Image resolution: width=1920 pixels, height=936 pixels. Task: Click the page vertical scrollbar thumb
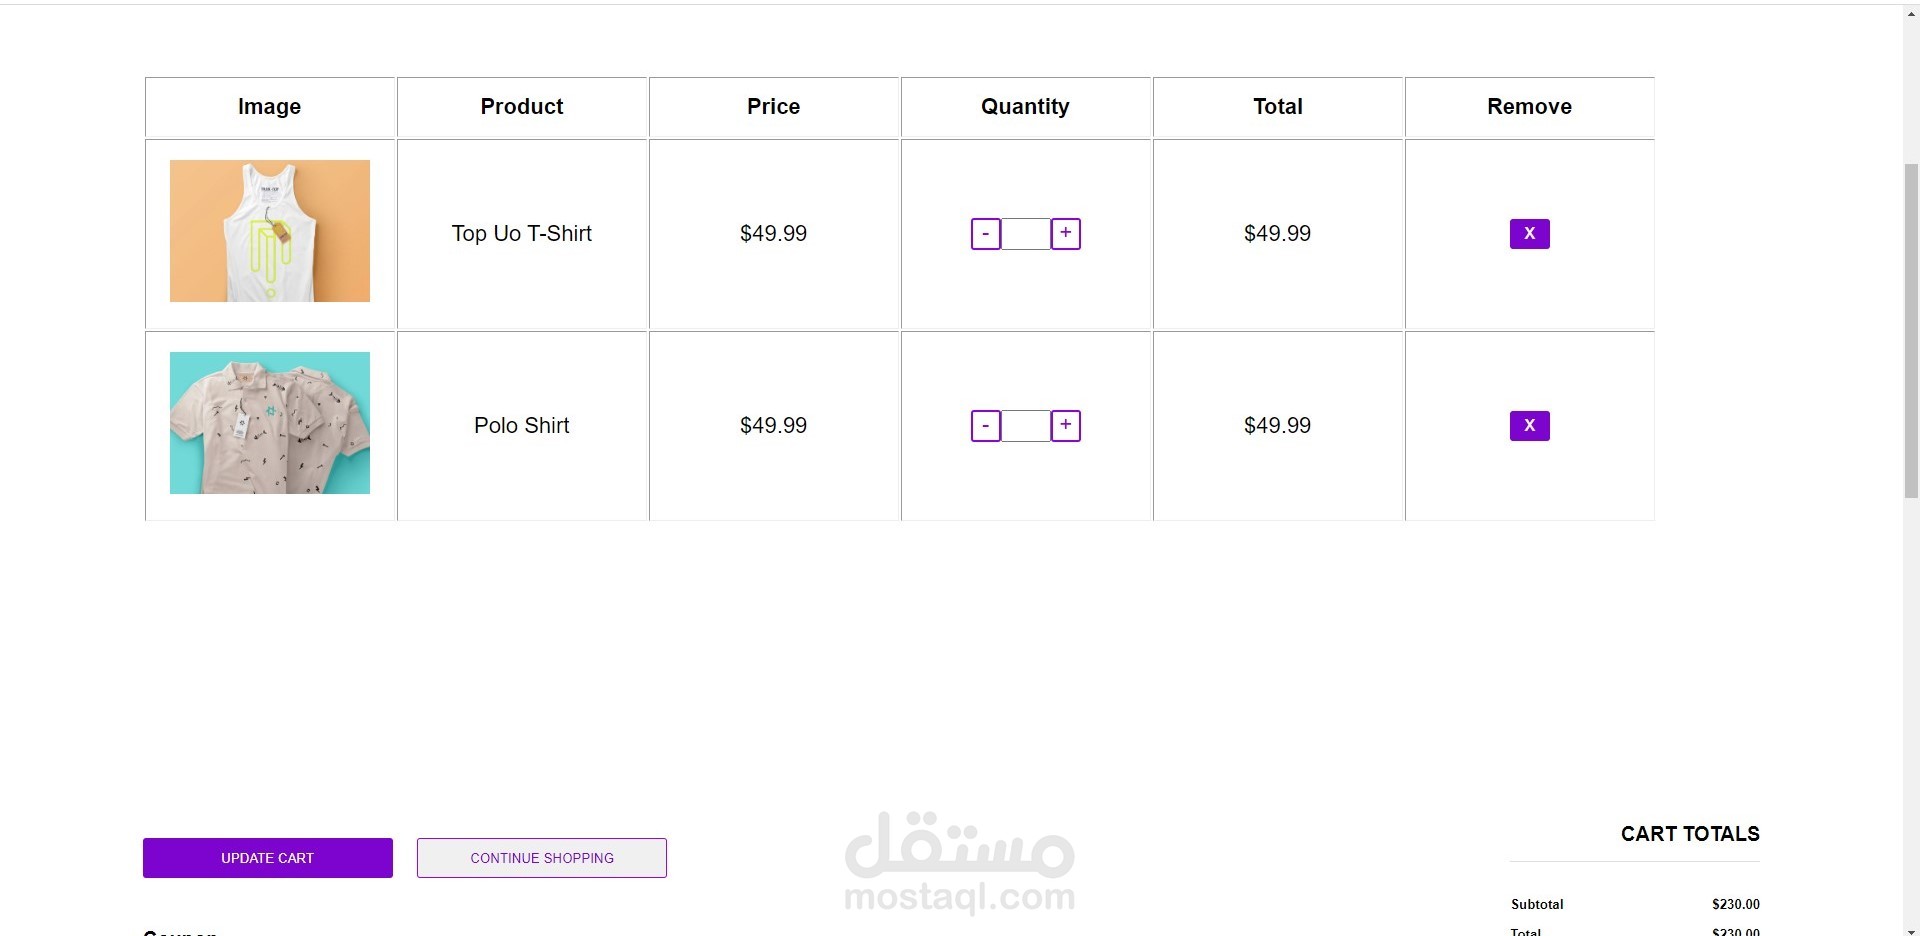[1911, 330]
